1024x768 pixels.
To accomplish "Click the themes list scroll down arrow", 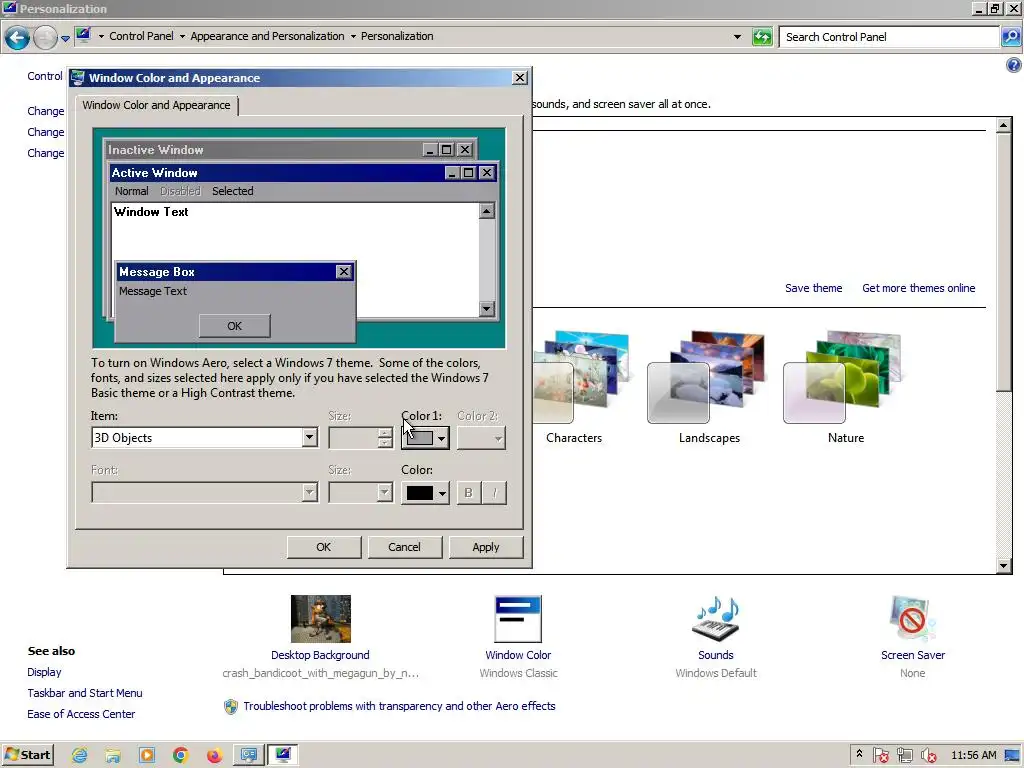I will tap(1004, 566).
